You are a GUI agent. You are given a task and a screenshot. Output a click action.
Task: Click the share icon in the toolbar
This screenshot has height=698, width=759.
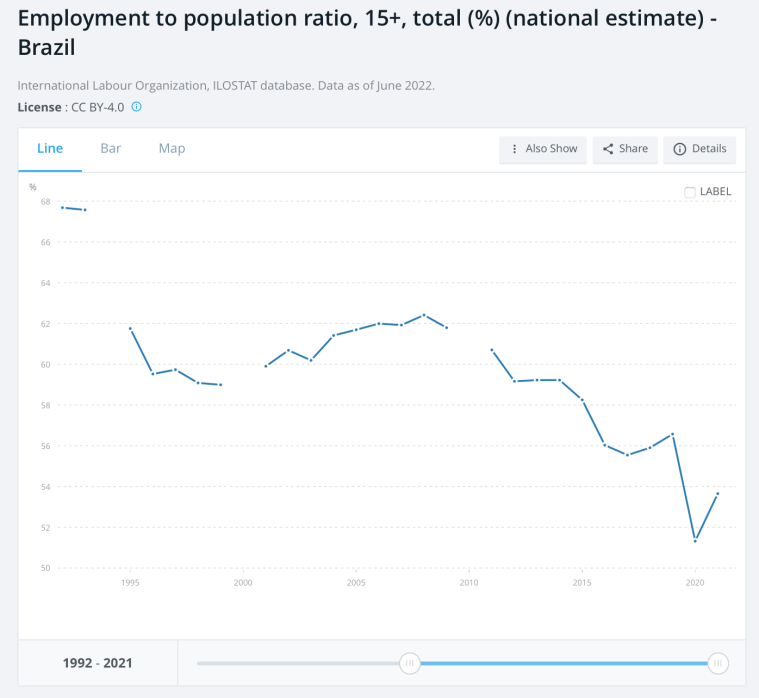tap(607, 149)
